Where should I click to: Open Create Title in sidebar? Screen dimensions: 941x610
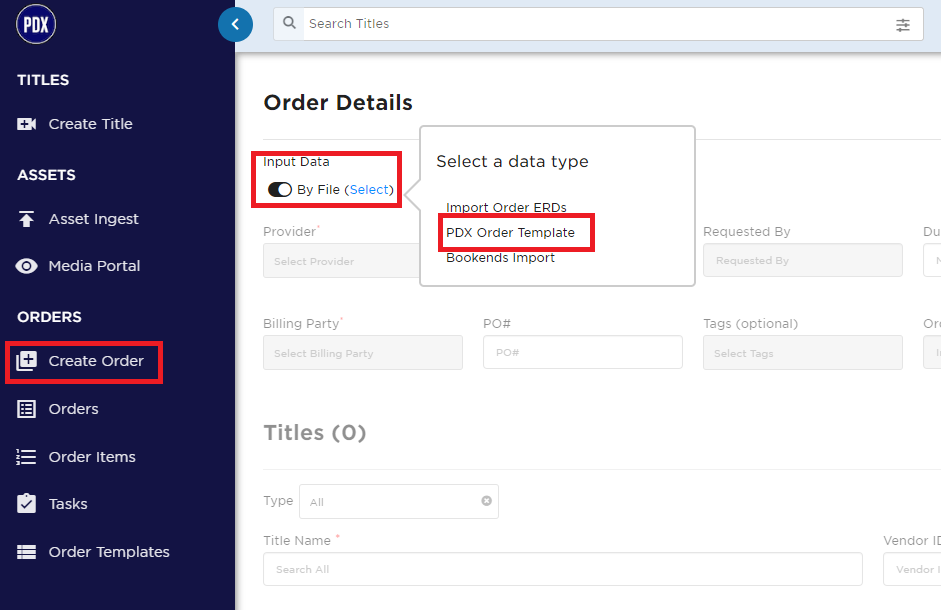click(x=91, y=124)
